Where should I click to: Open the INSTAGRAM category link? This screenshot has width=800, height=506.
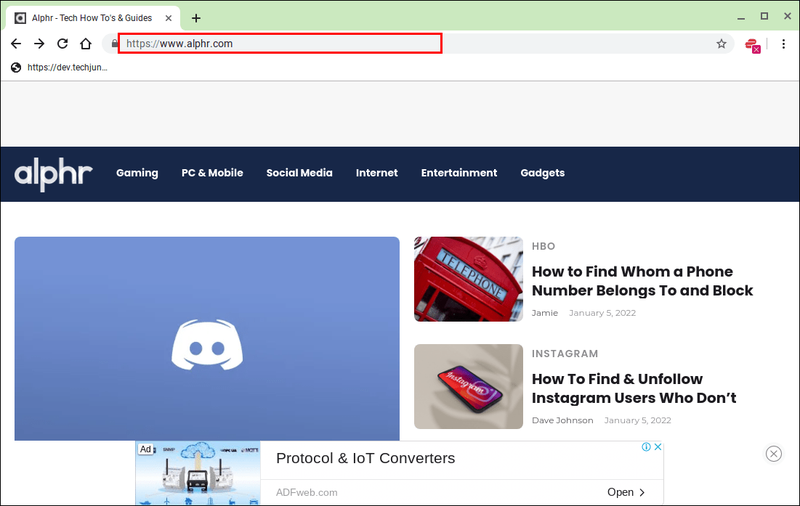click(x=565, y=353)
